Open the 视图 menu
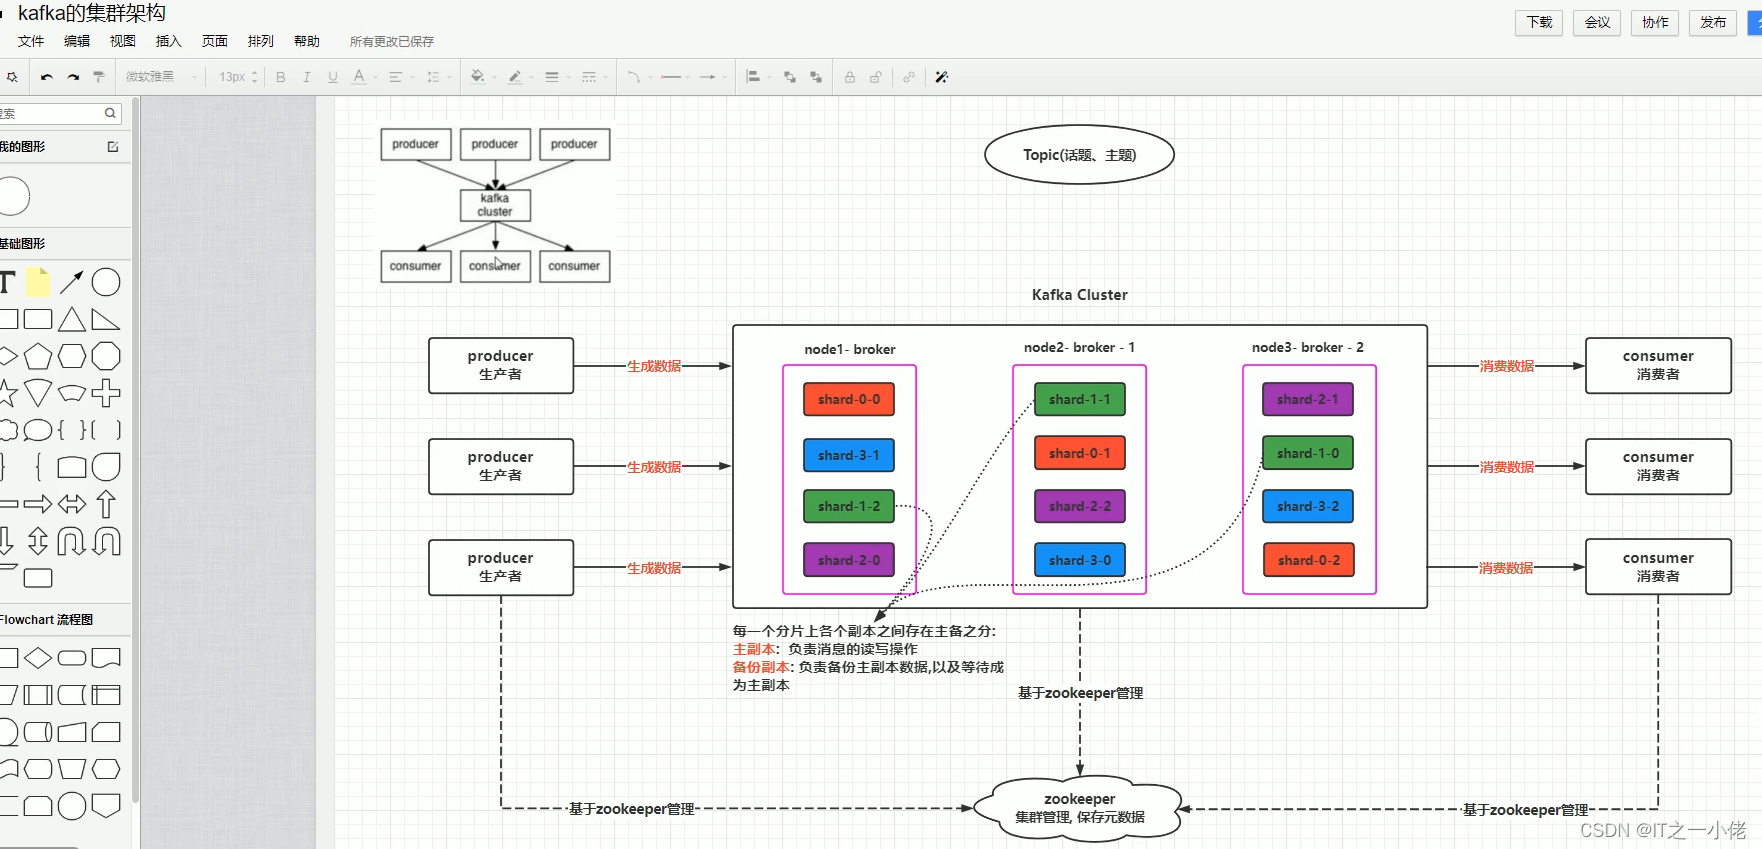Image resolution: width=1762 pixels, height=849 pixels. pos(123,41)
